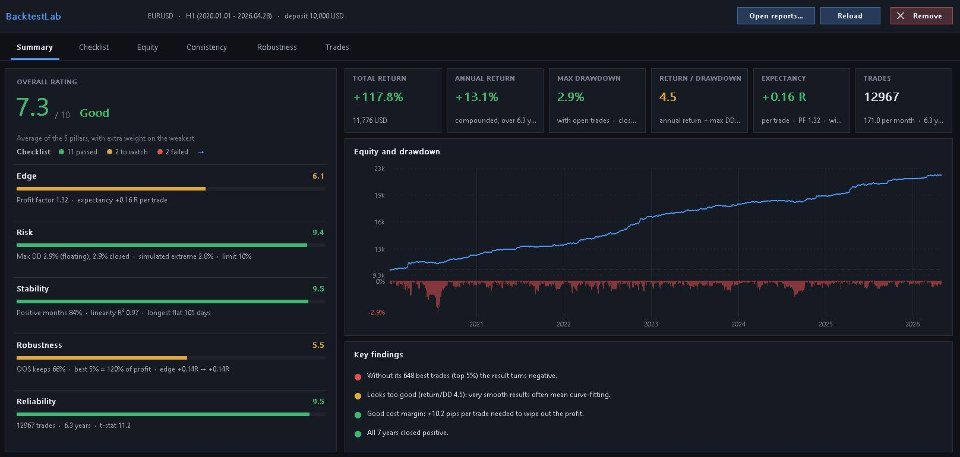
Task: Click the Open reports button
Action: pos(776,16)
